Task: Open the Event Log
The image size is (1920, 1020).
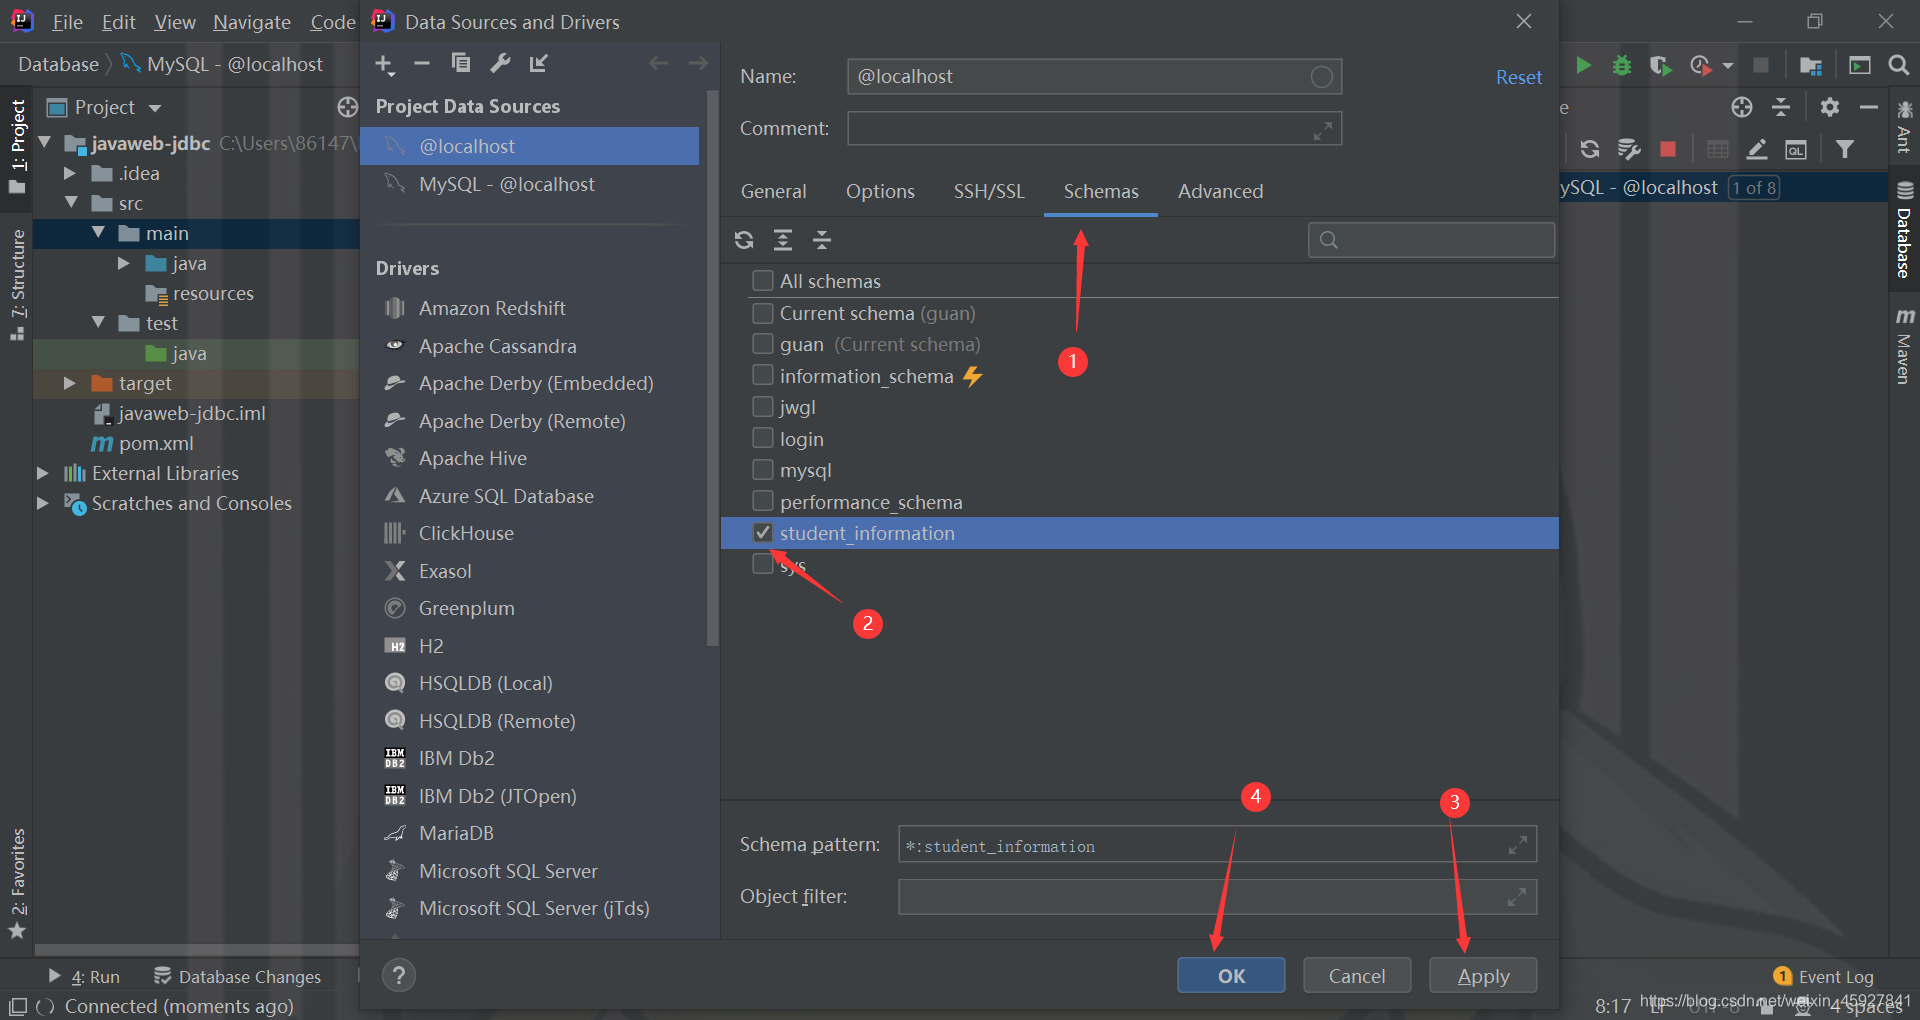Action: coord(1823,976)
